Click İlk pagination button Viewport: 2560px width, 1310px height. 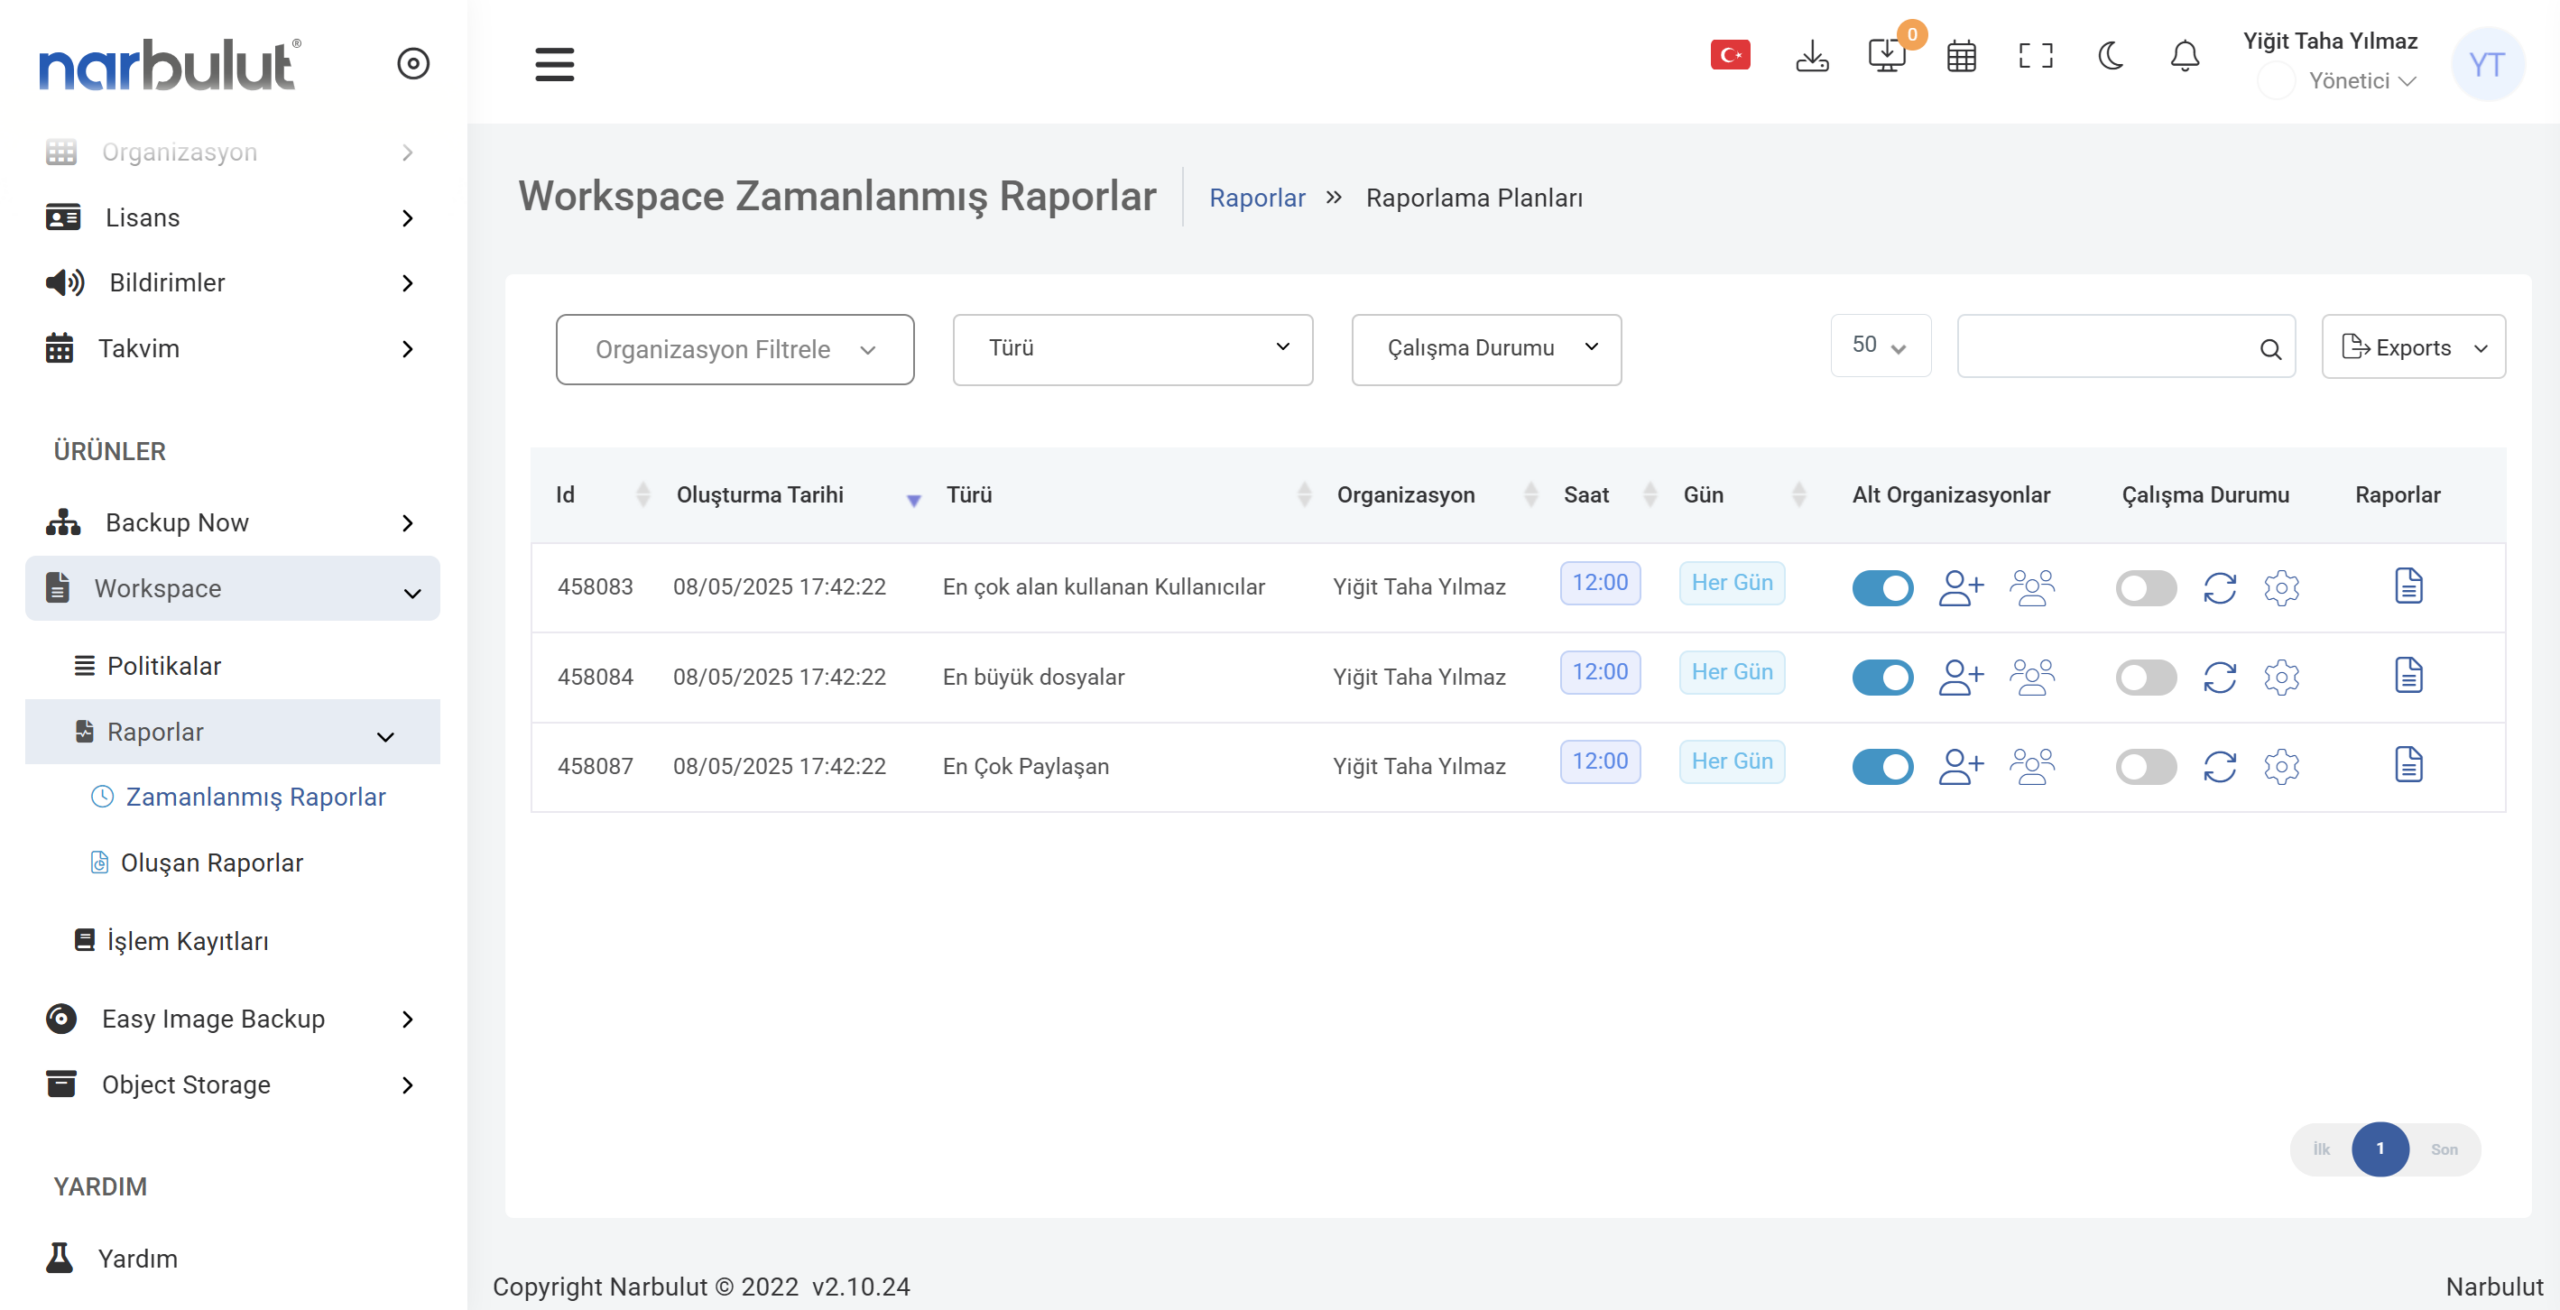(2321, 1149)
